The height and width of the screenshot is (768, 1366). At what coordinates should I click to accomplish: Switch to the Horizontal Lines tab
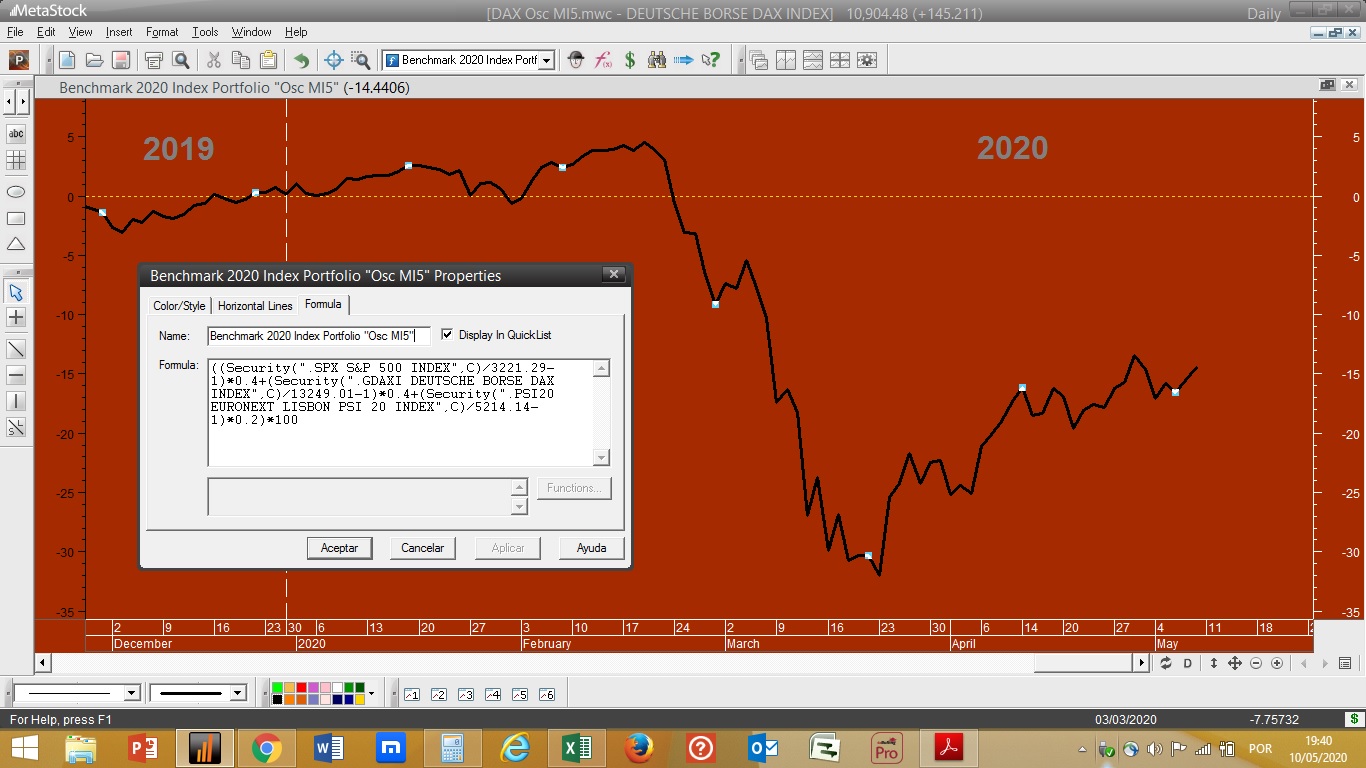coord(255,306)
